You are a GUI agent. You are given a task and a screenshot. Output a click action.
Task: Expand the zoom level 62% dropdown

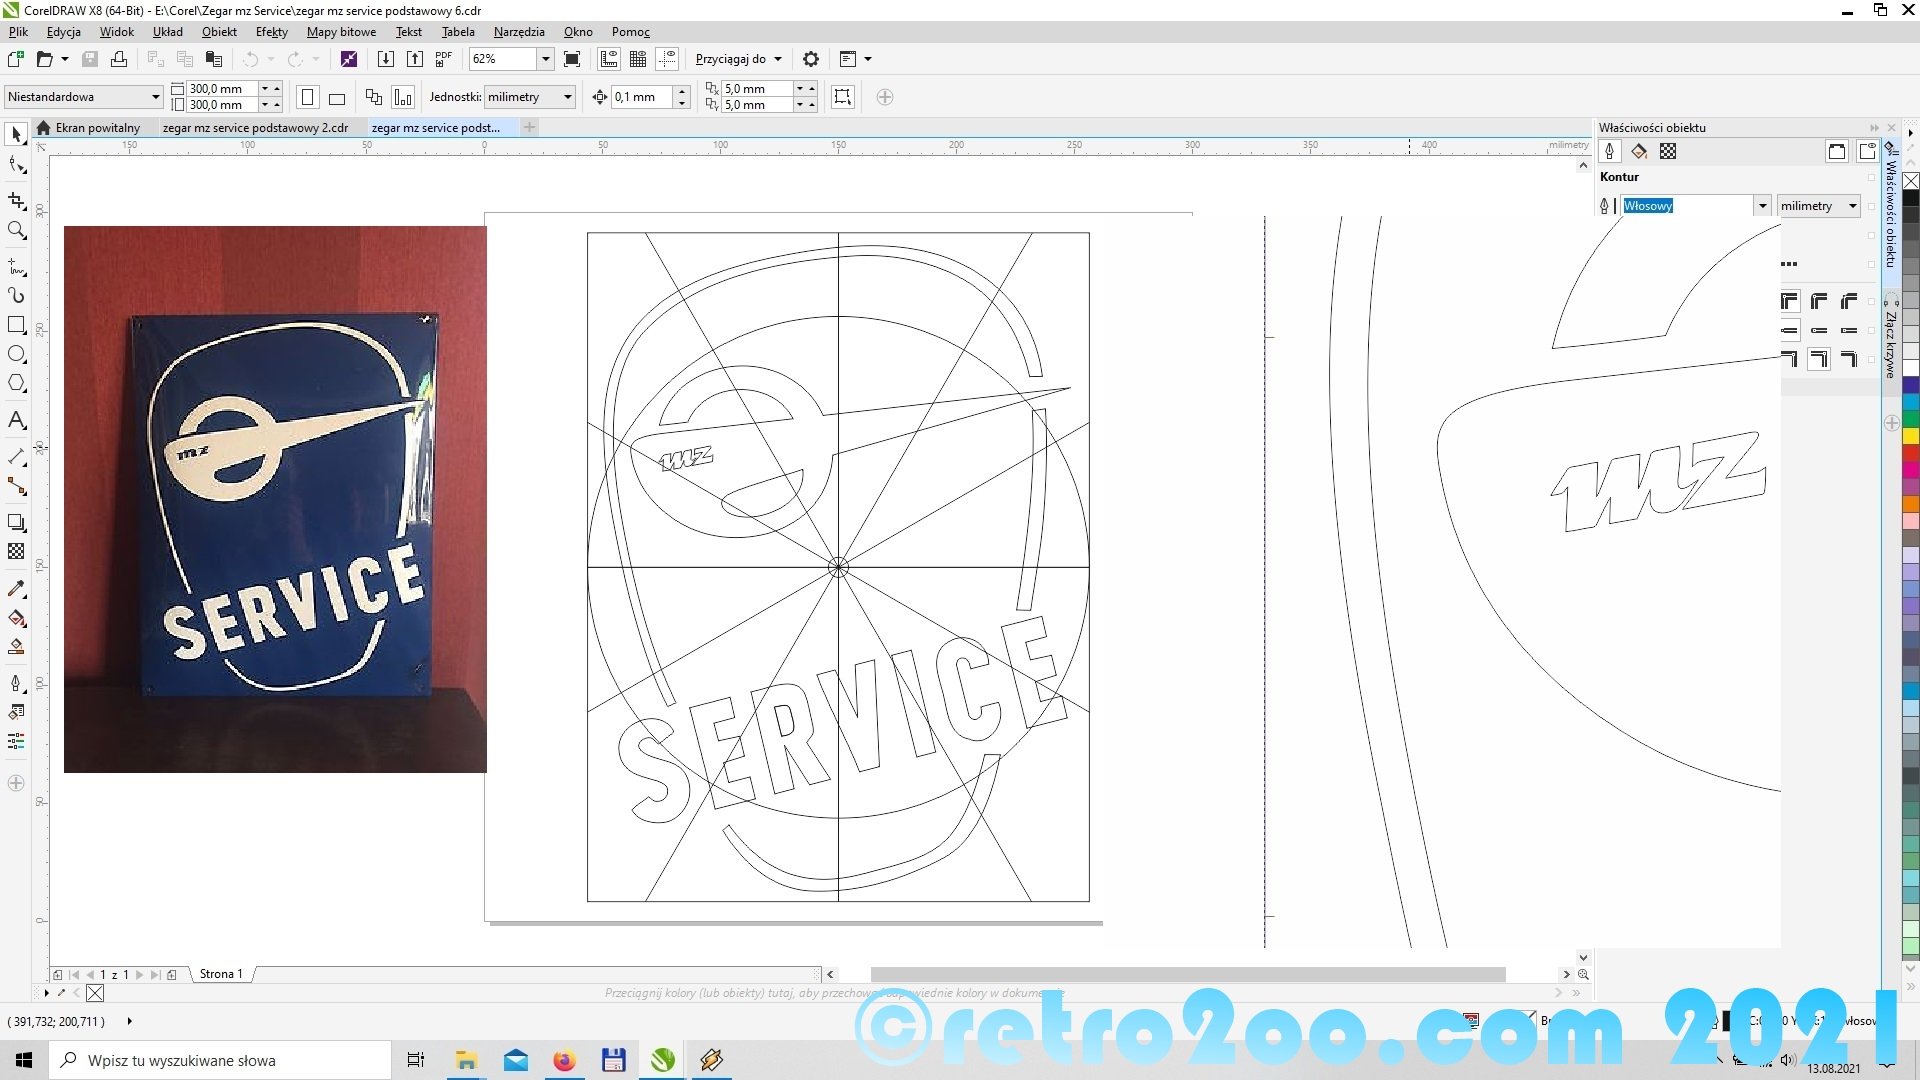point(546,59)
